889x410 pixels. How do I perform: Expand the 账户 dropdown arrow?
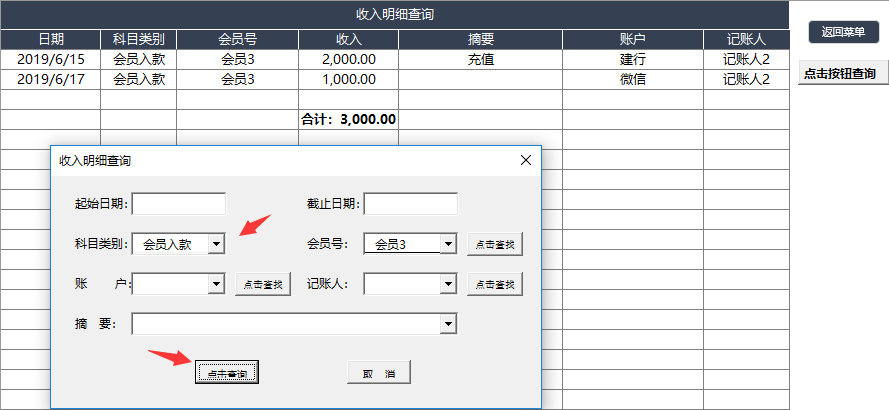[x=217, y=284]
